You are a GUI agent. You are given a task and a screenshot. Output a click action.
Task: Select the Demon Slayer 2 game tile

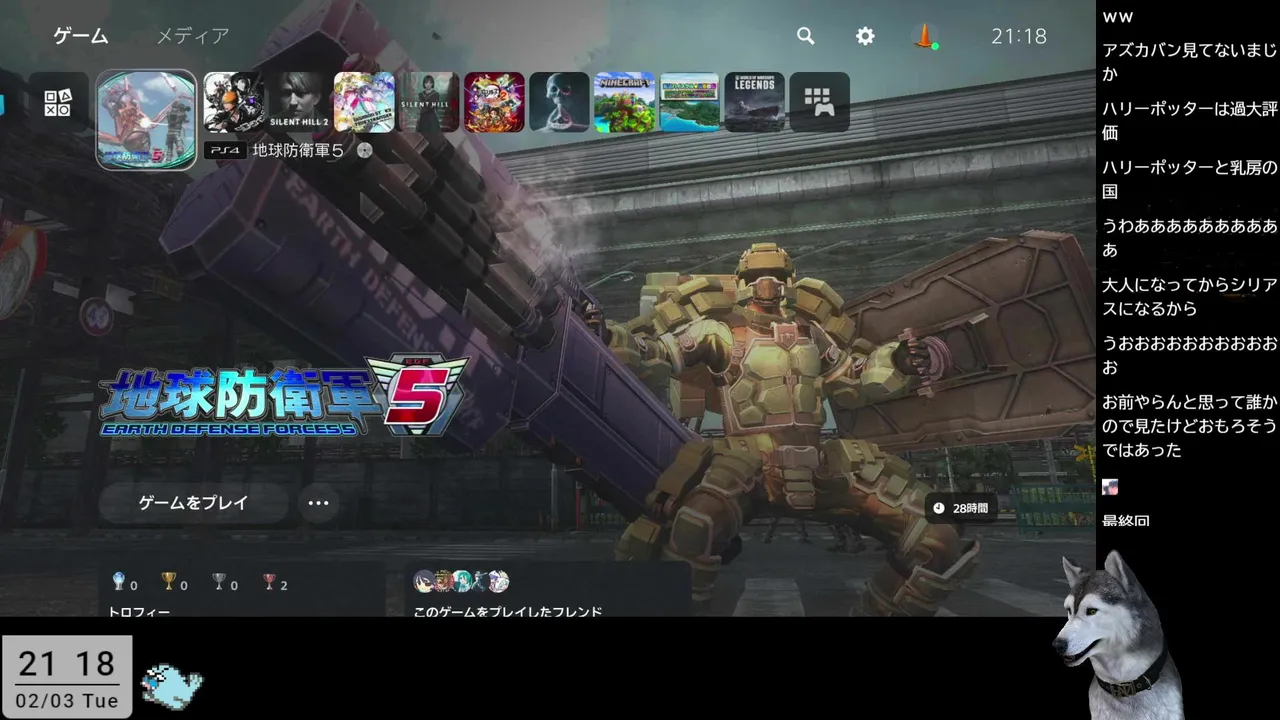click(x=494, y=102)
